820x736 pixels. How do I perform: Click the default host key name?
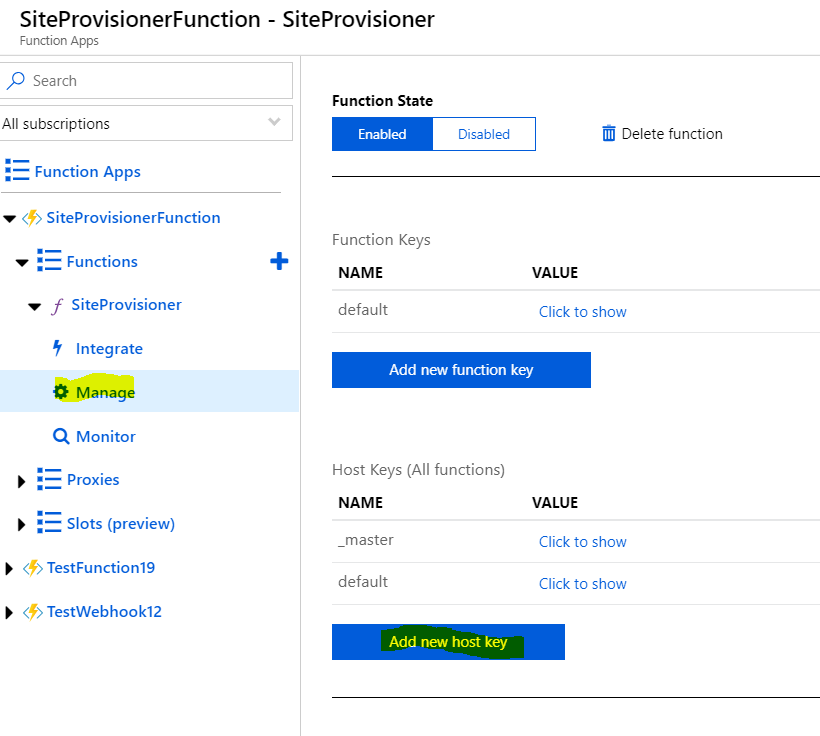point(363,582)
